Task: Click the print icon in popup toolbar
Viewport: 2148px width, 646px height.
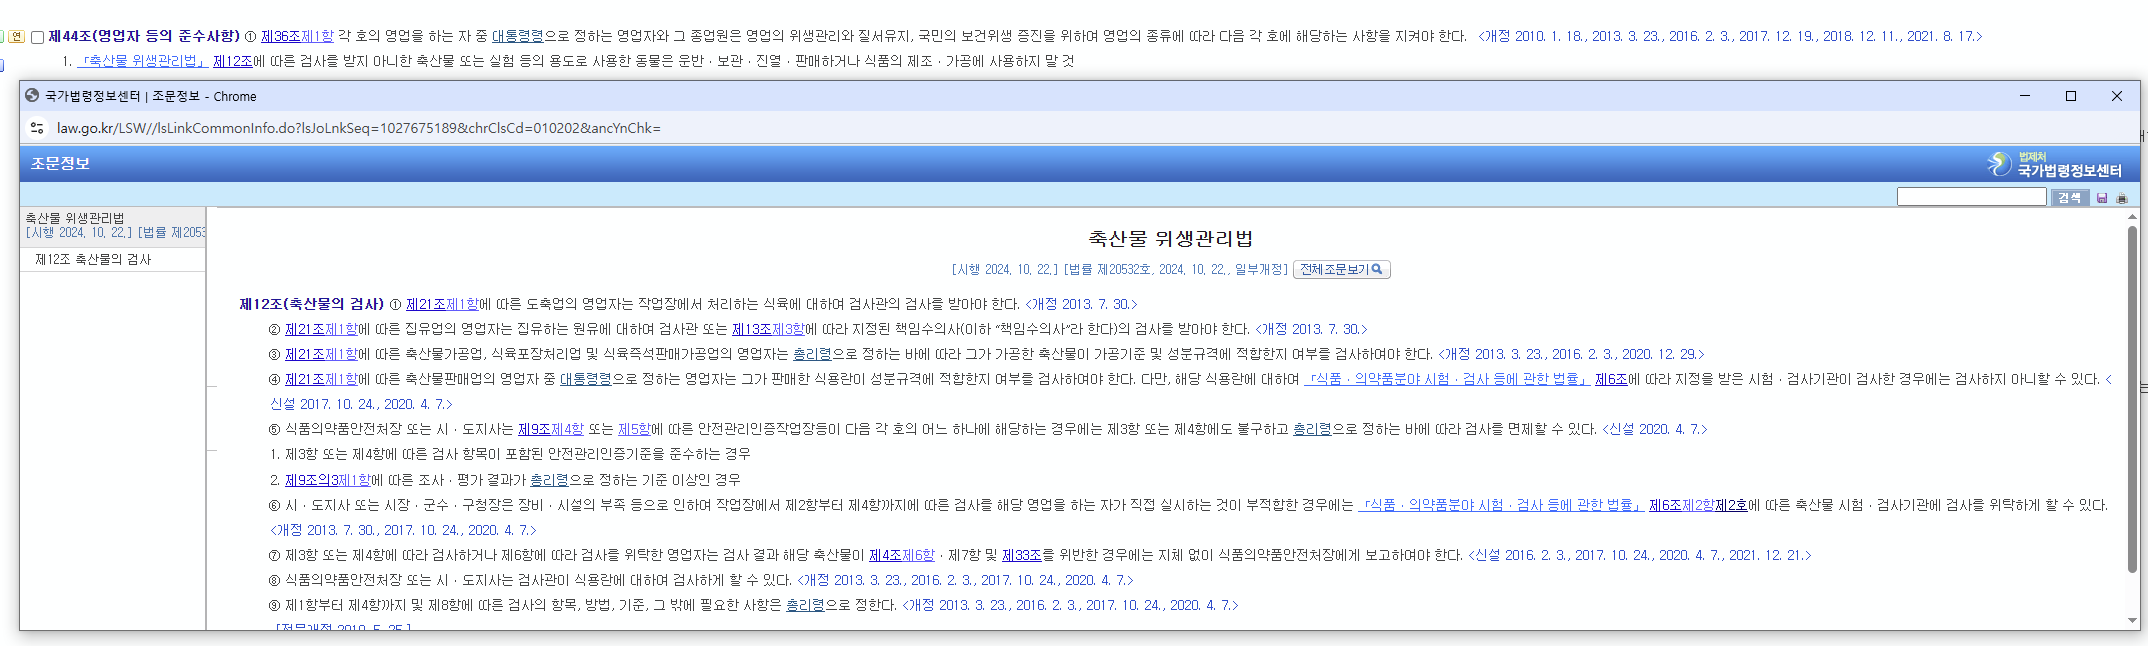Action: (2122, 198)
